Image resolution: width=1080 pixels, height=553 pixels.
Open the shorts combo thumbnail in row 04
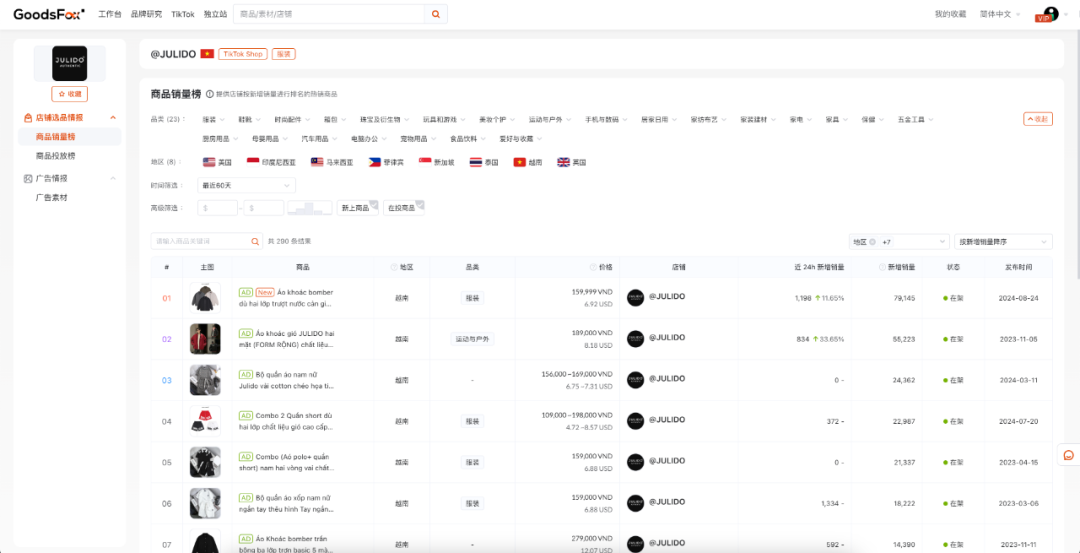click(205, 421)
